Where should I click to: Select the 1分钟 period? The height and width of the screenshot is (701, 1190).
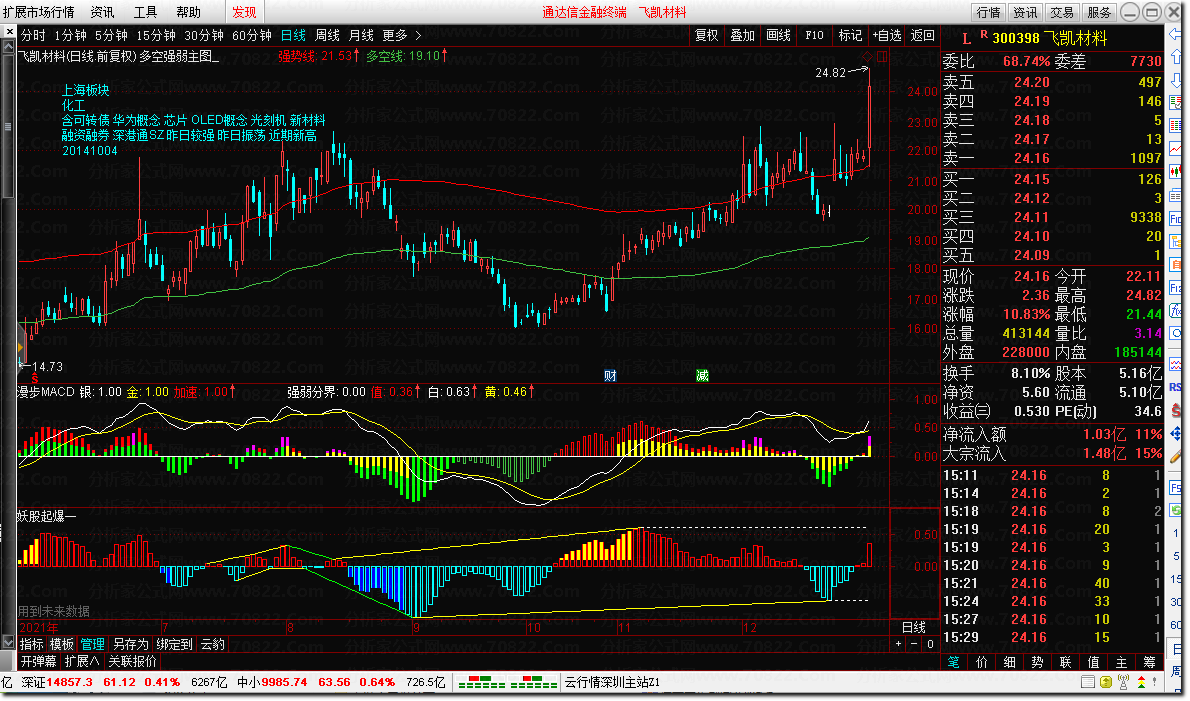pos(70,35)
